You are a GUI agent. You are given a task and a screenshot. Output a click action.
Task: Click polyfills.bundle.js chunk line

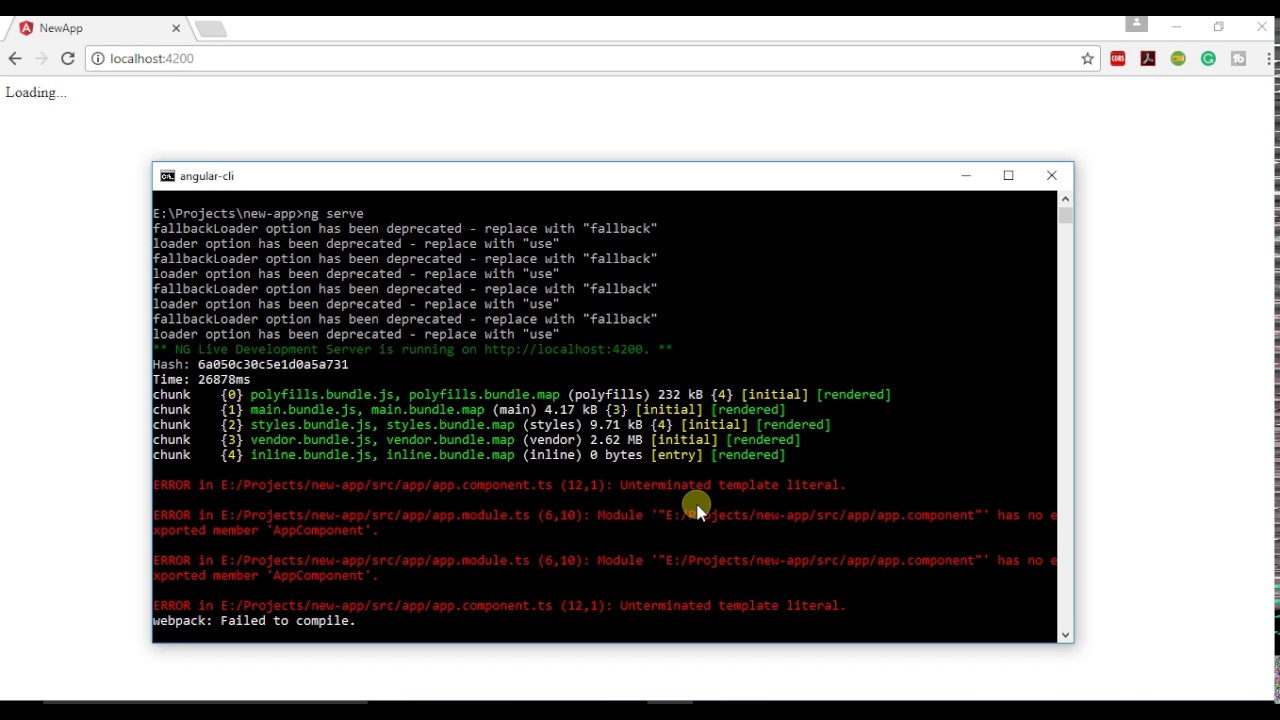coord(521,395)
